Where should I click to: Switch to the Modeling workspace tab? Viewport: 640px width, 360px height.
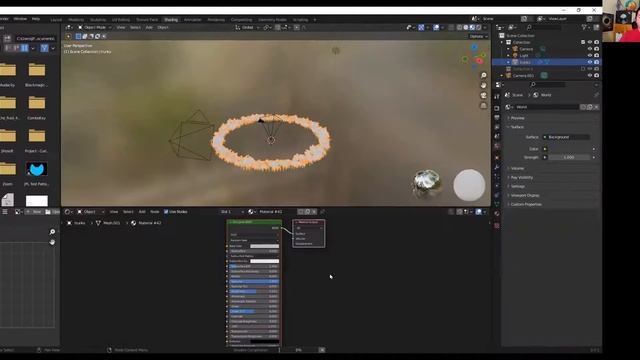pyautogui.click(x=76, y=20)
